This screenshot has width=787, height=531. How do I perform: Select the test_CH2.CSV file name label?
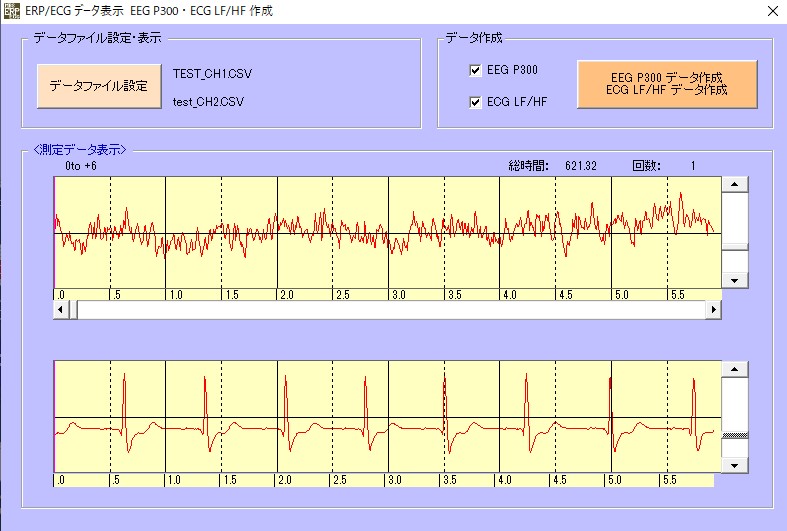click(208, 101)
